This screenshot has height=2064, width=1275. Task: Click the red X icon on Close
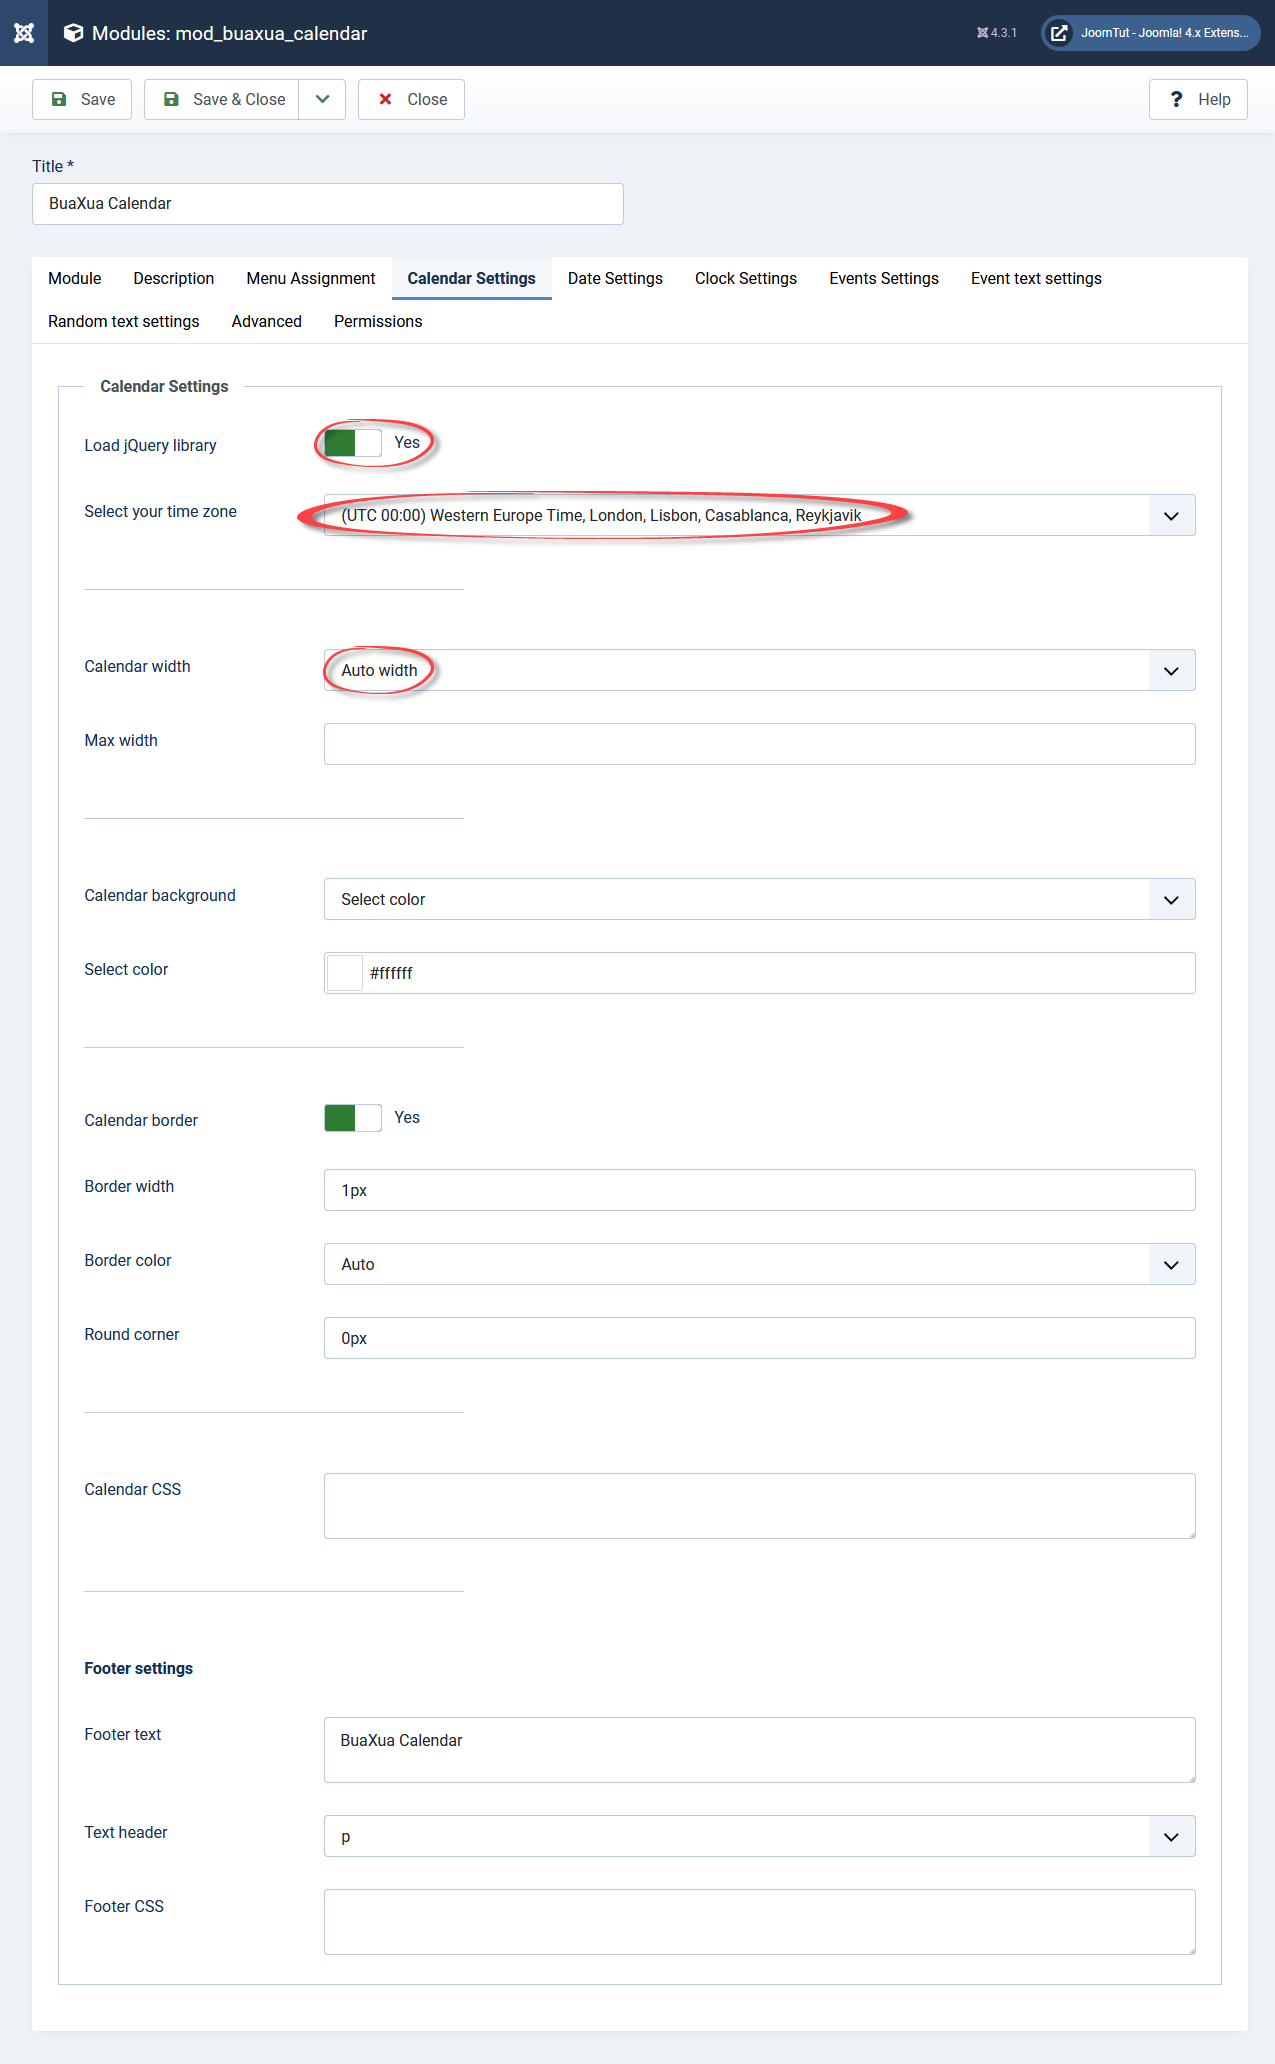385,99
